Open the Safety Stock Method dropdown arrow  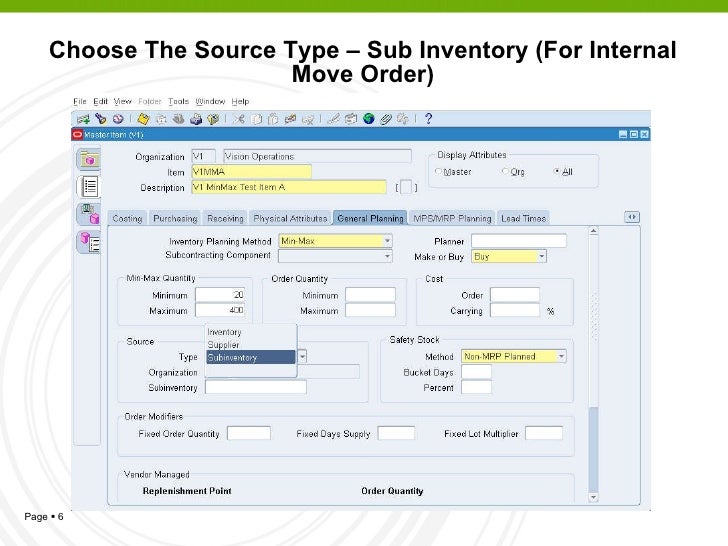[x=561, y=357]
